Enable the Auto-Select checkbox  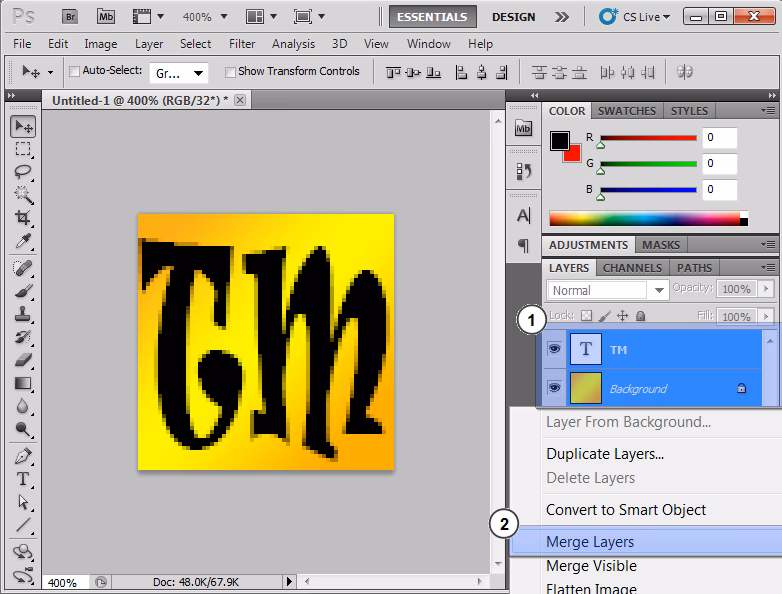[75, 72]
